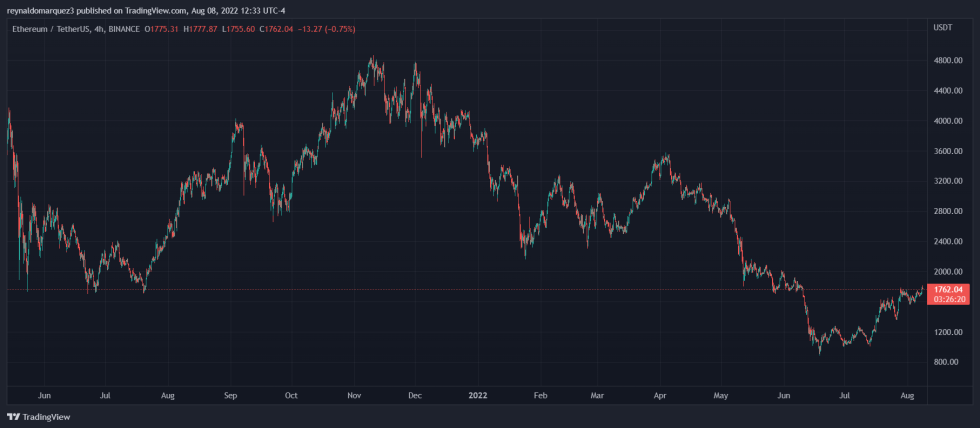This screenshot has width=980, height=428.
Task: Click the Nov label on time axis
Action: 354,396
